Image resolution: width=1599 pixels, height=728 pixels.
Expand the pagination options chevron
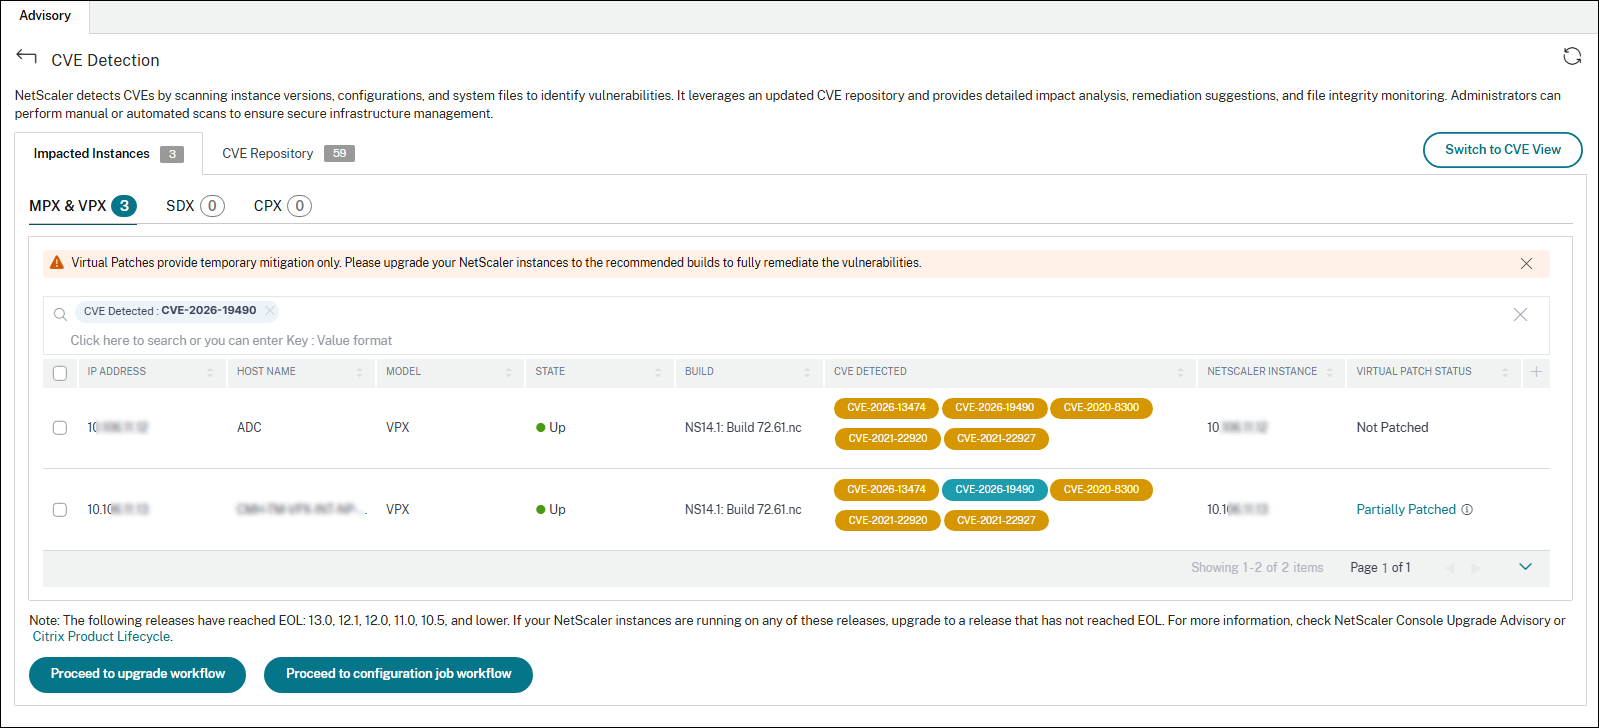pyautogui.click(x=1525, y=567)
